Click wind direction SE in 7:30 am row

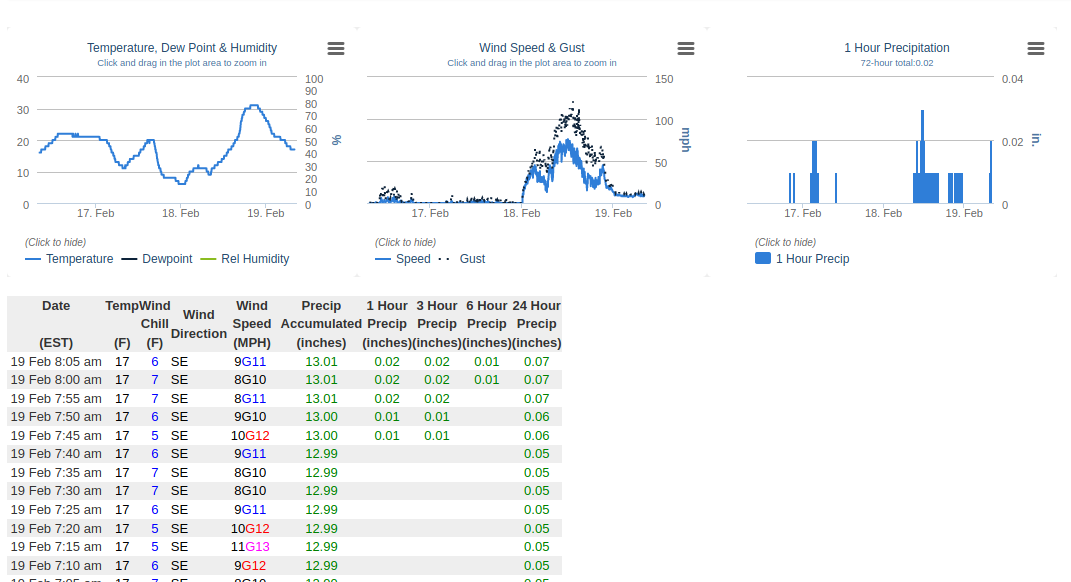point(180,491)
